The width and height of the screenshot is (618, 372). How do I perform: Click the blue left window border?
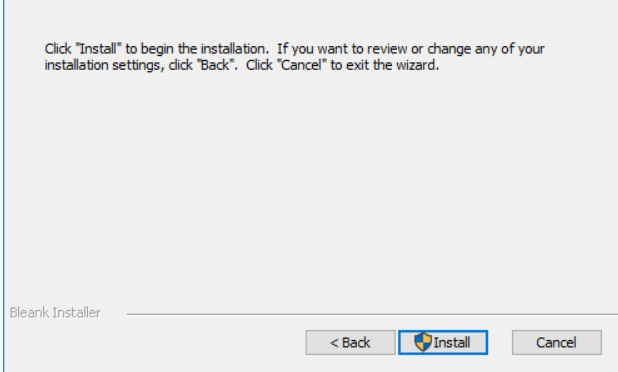click(x=4, y=186)
